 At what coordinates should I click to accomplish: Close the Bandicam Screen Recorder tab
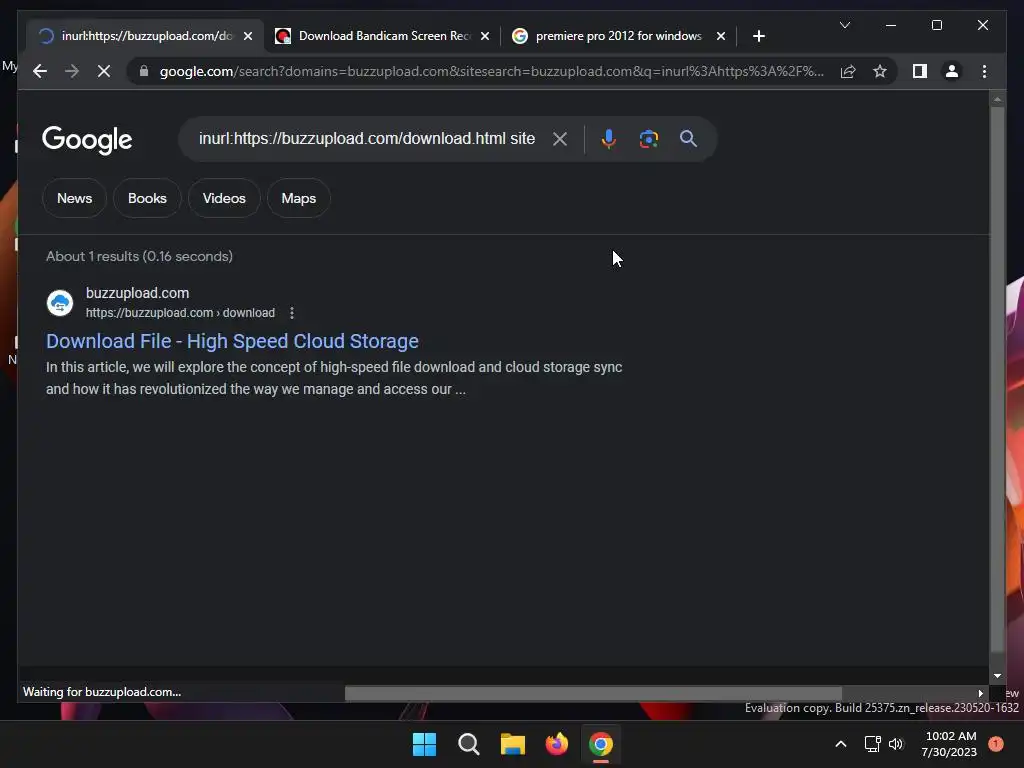485,36
